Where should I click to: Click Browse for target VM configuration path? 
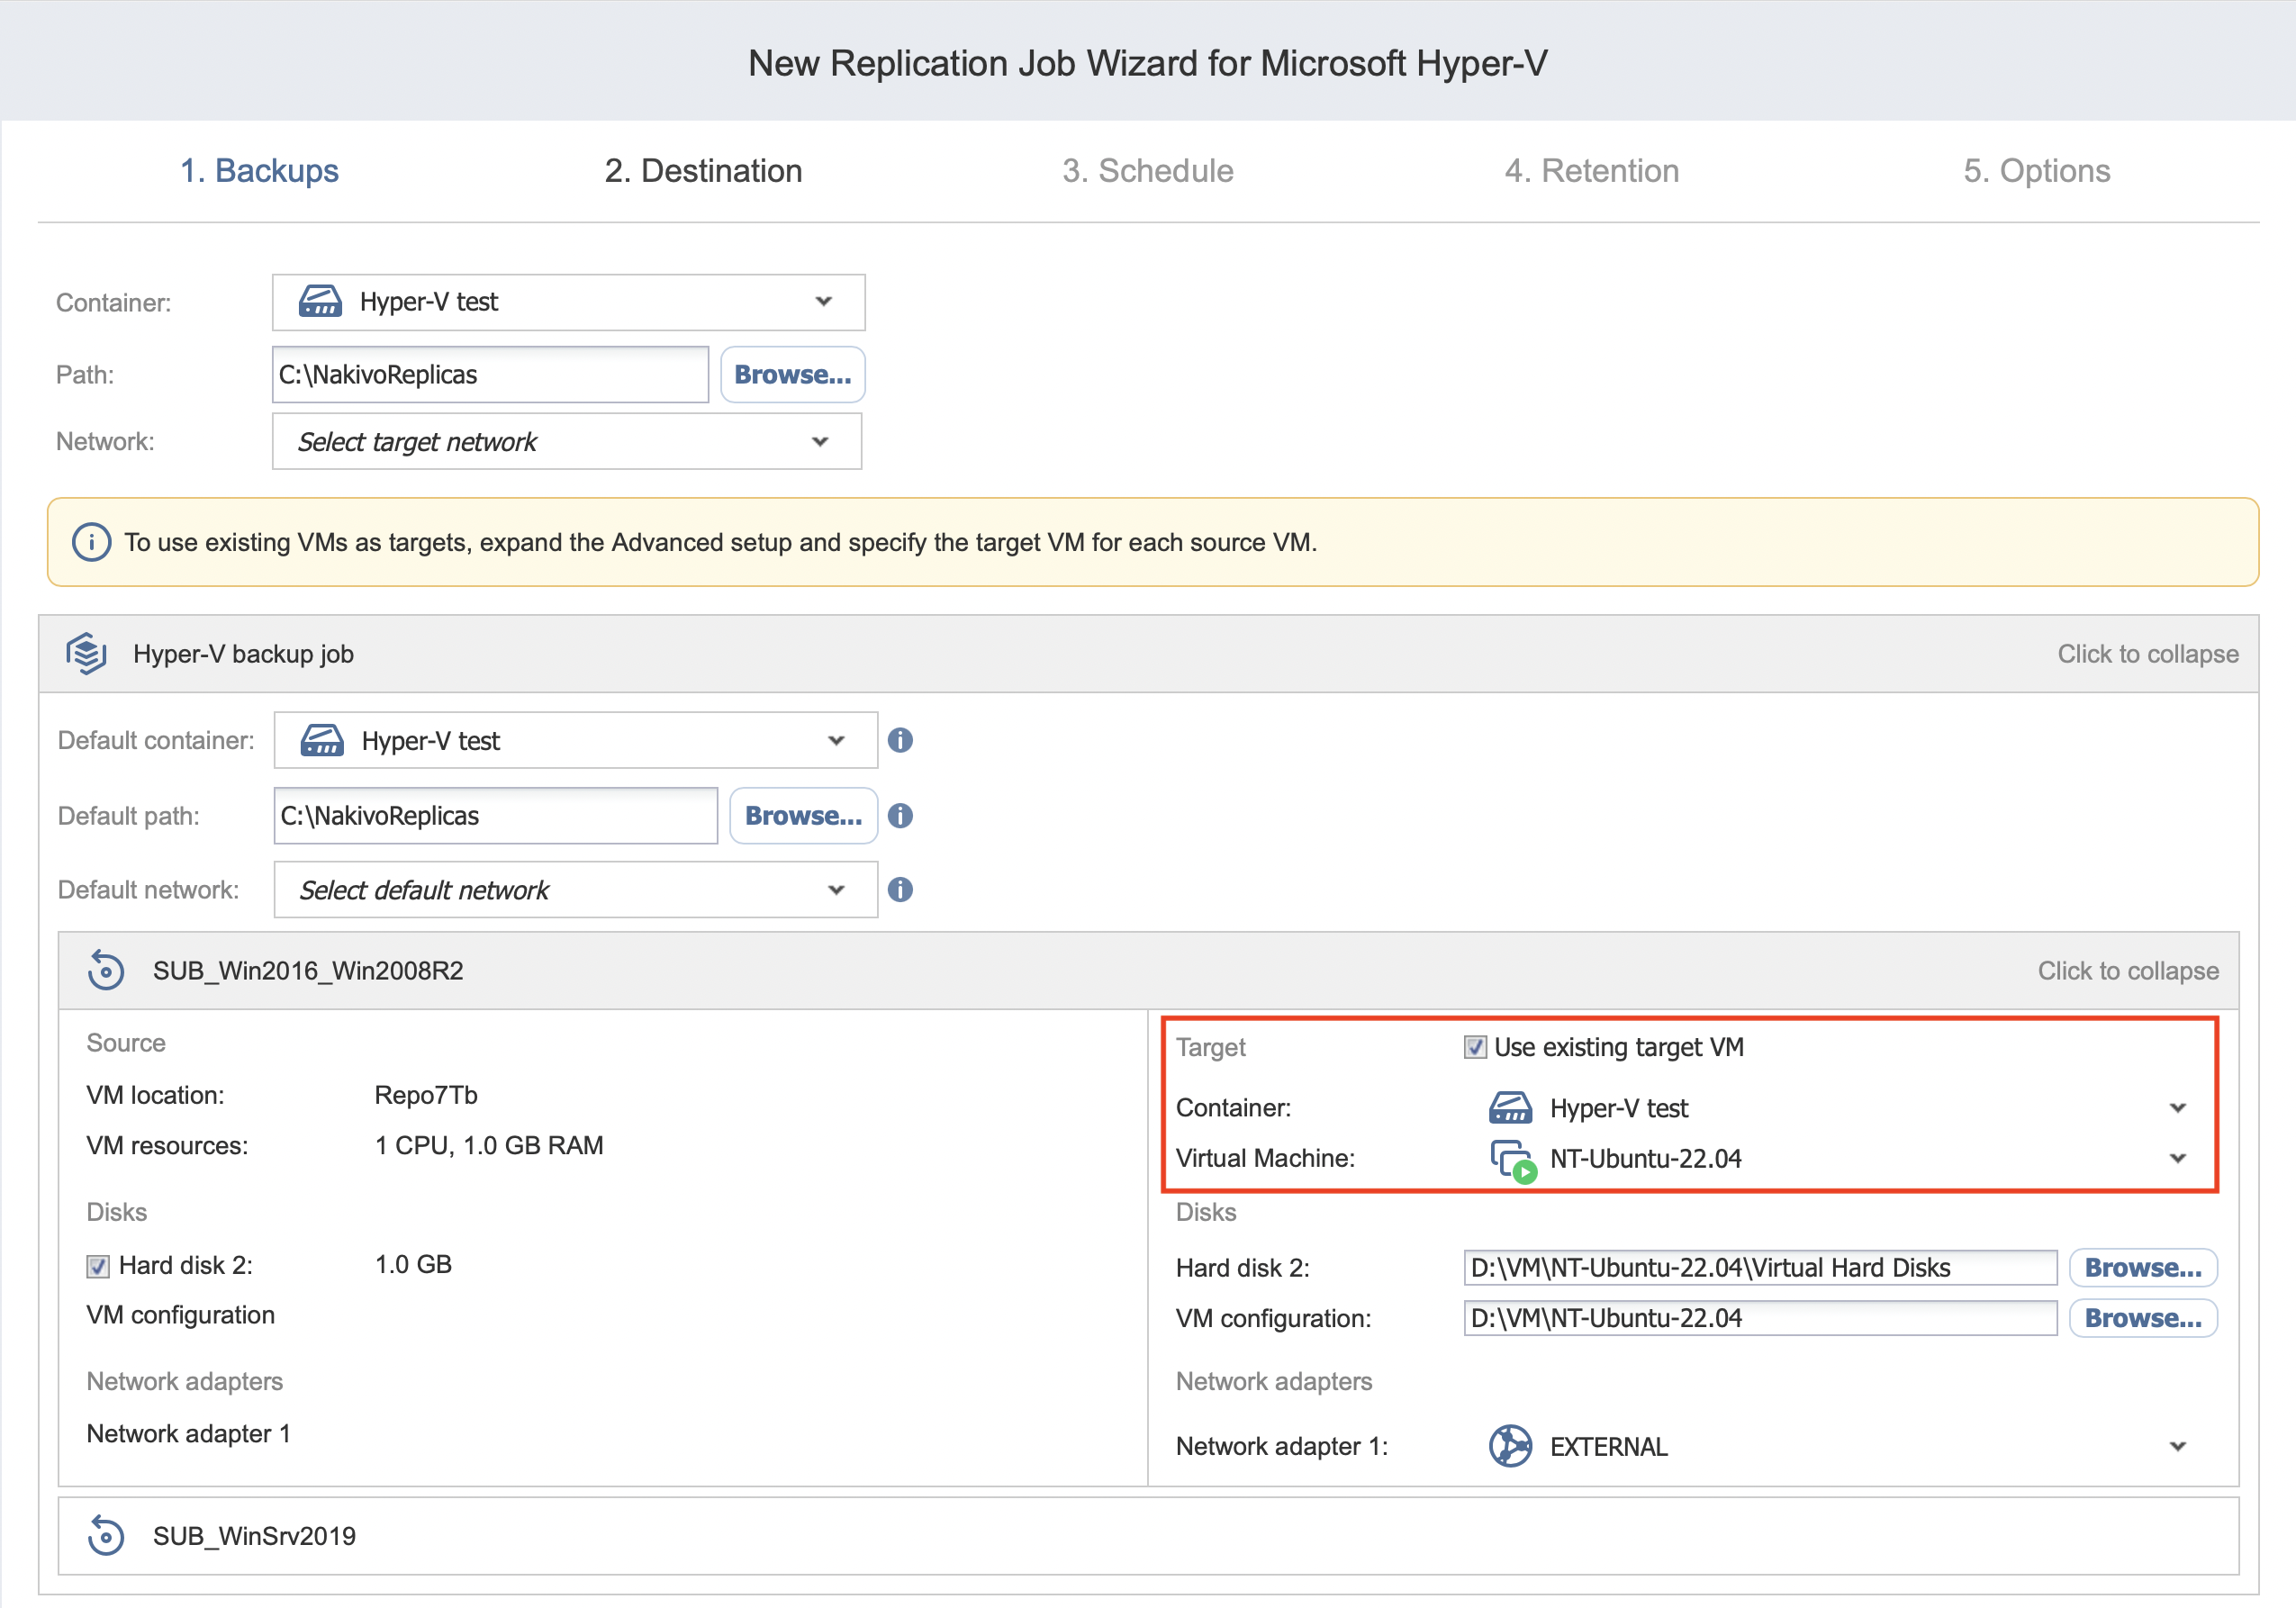2142,1318
